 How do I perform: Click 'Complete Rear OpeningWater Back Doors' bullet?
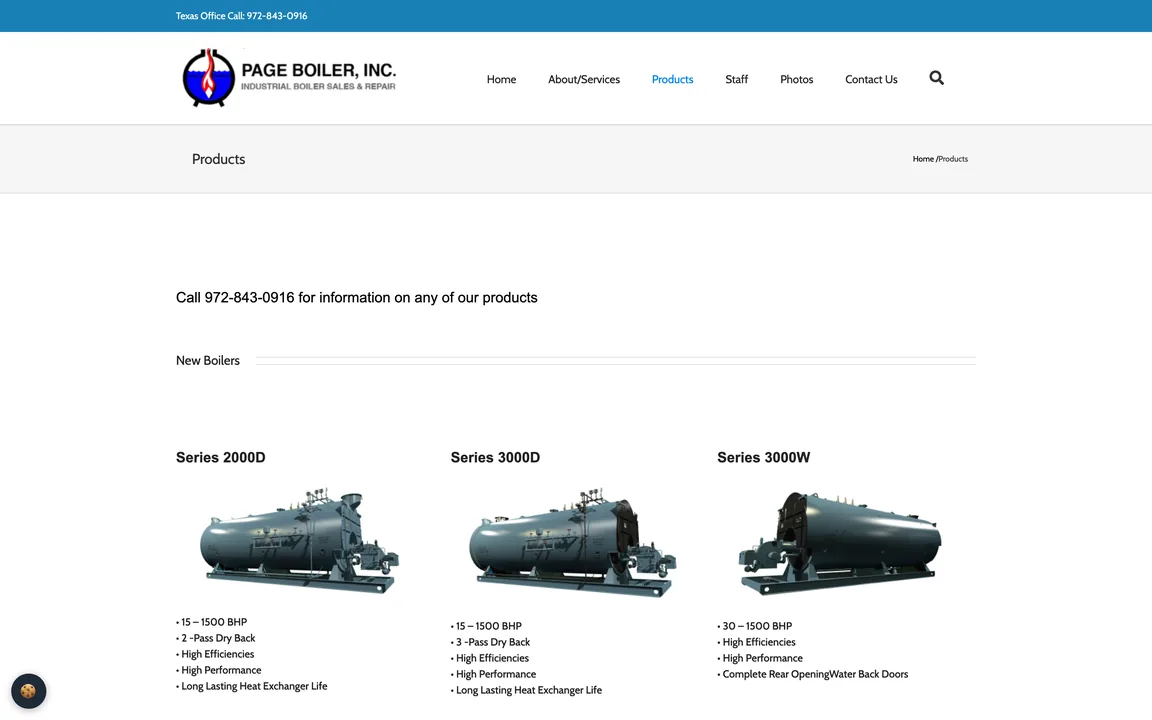click(815, 674)
